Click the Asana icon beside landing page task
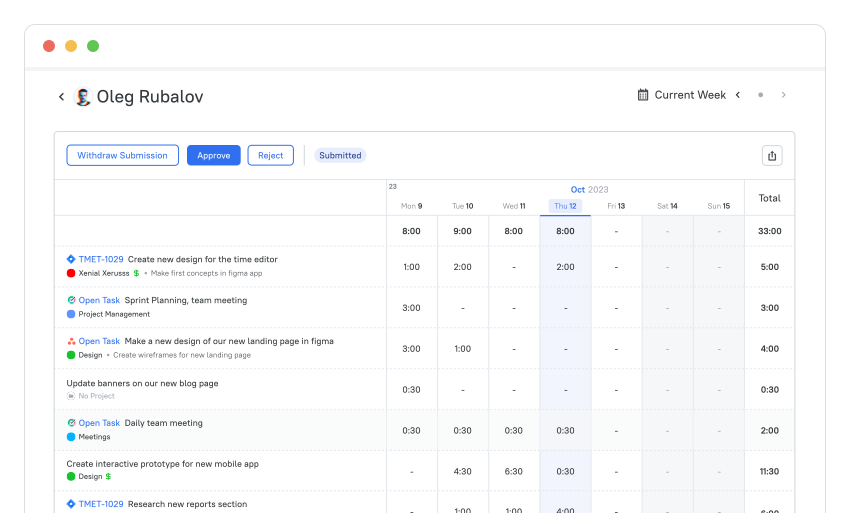Viewport: 850px width, 513px height. point(71,341)
